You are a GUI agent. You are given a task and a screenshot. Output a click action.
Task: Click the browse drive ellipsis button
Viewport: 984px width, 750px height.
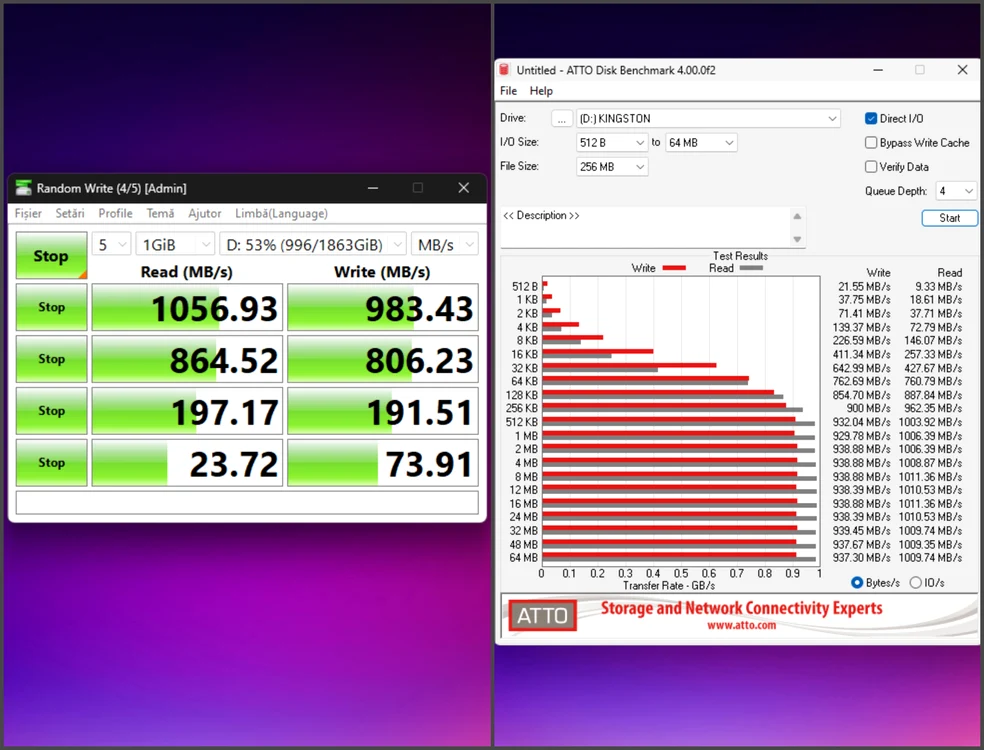coord(562,119)
